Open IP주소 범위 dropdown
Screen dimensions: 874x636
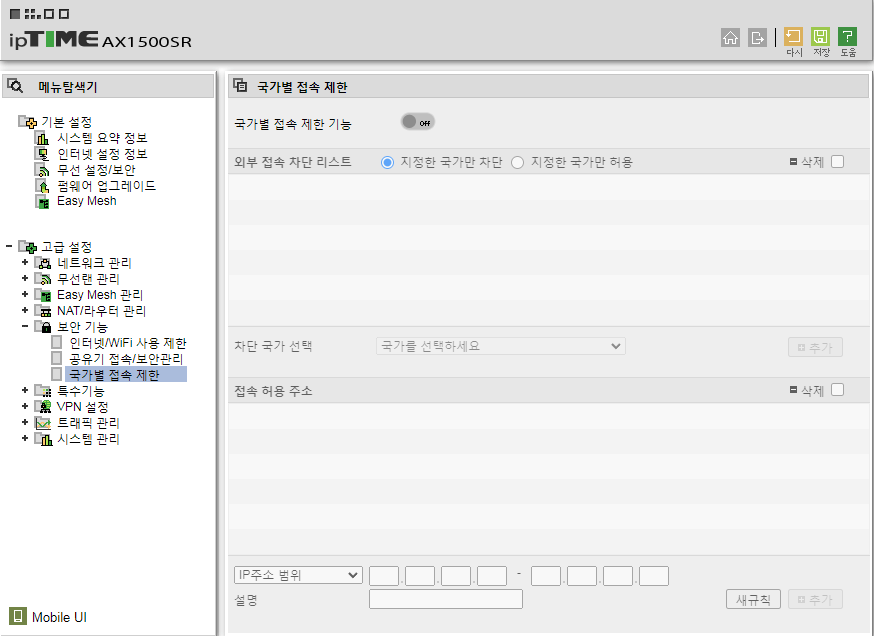click(298, 575)
